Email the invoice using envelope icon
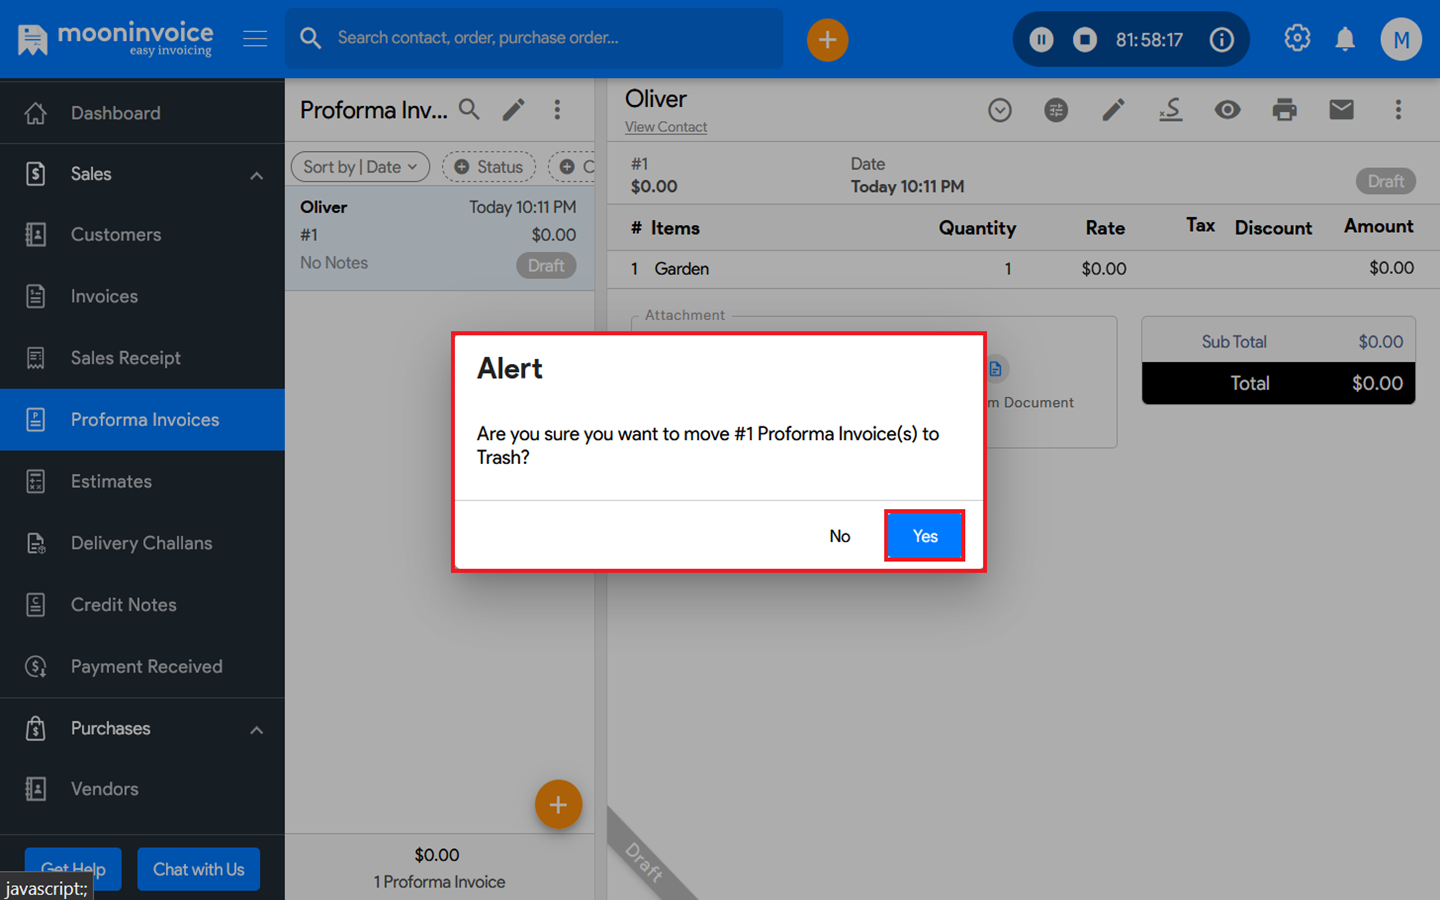 1341,110
